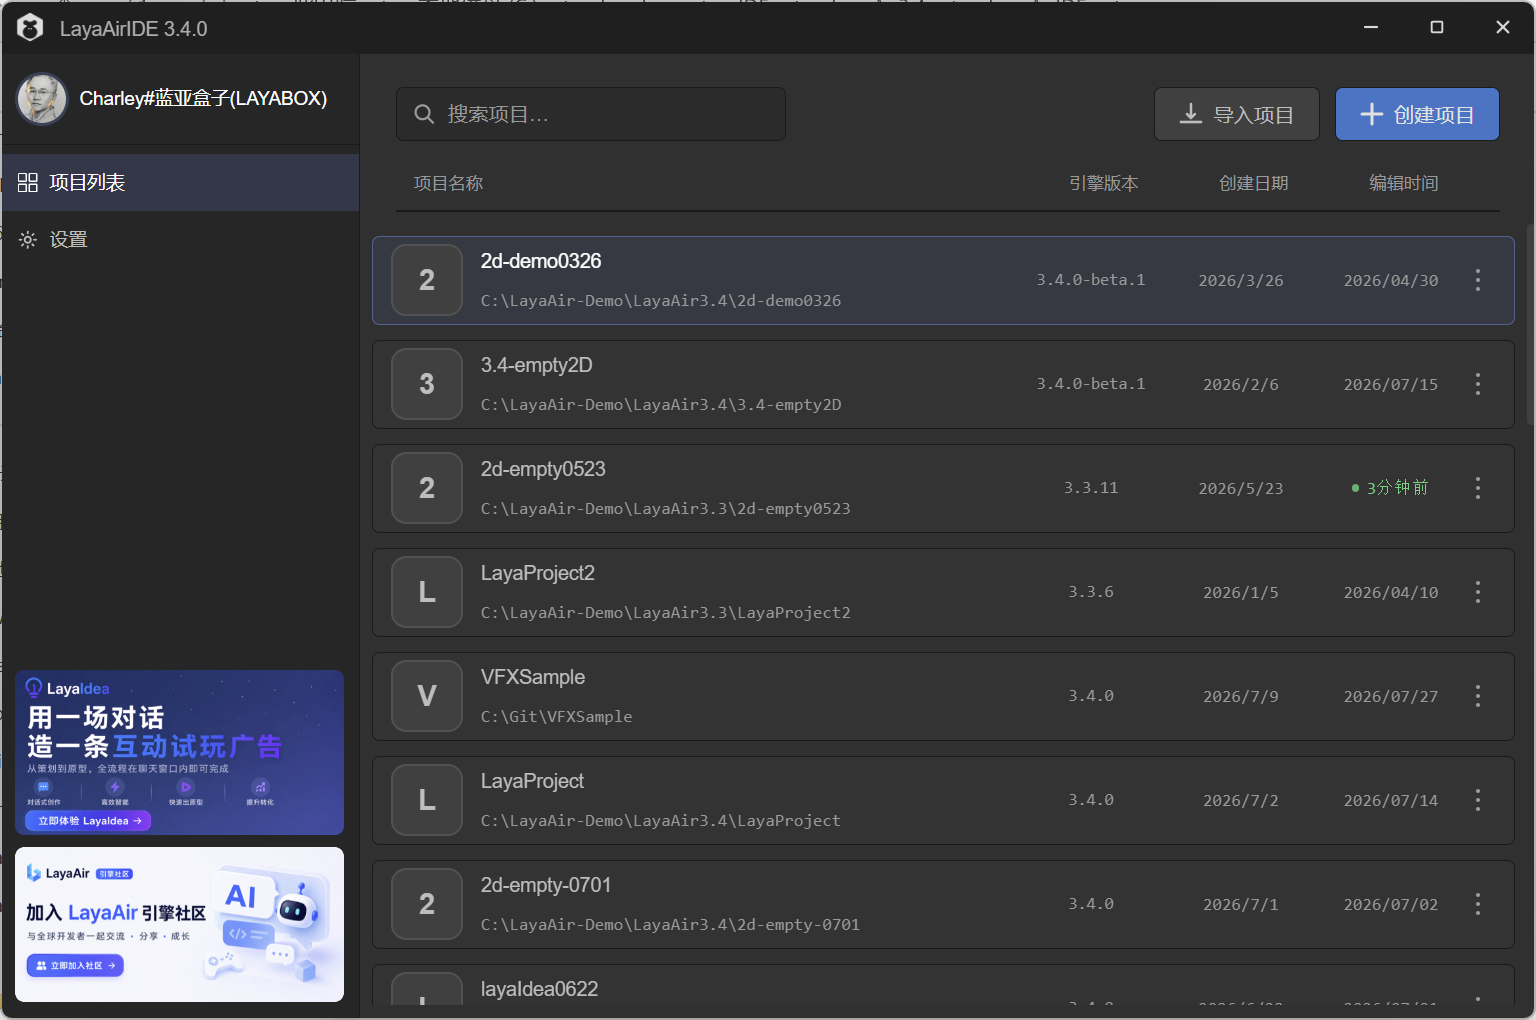The image size is (1536, 1020).
Task: Open more options for LayaProject2
Action: tap(1478, 592)
